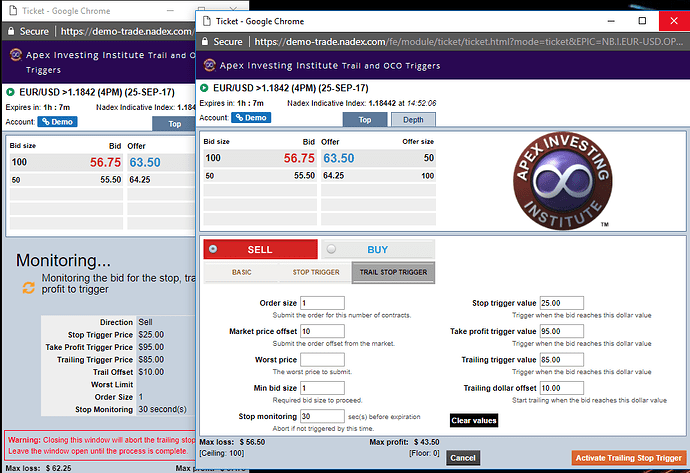Click the Trail Offset $10.00 value
690x473 pixels.
tap(151, 372)
